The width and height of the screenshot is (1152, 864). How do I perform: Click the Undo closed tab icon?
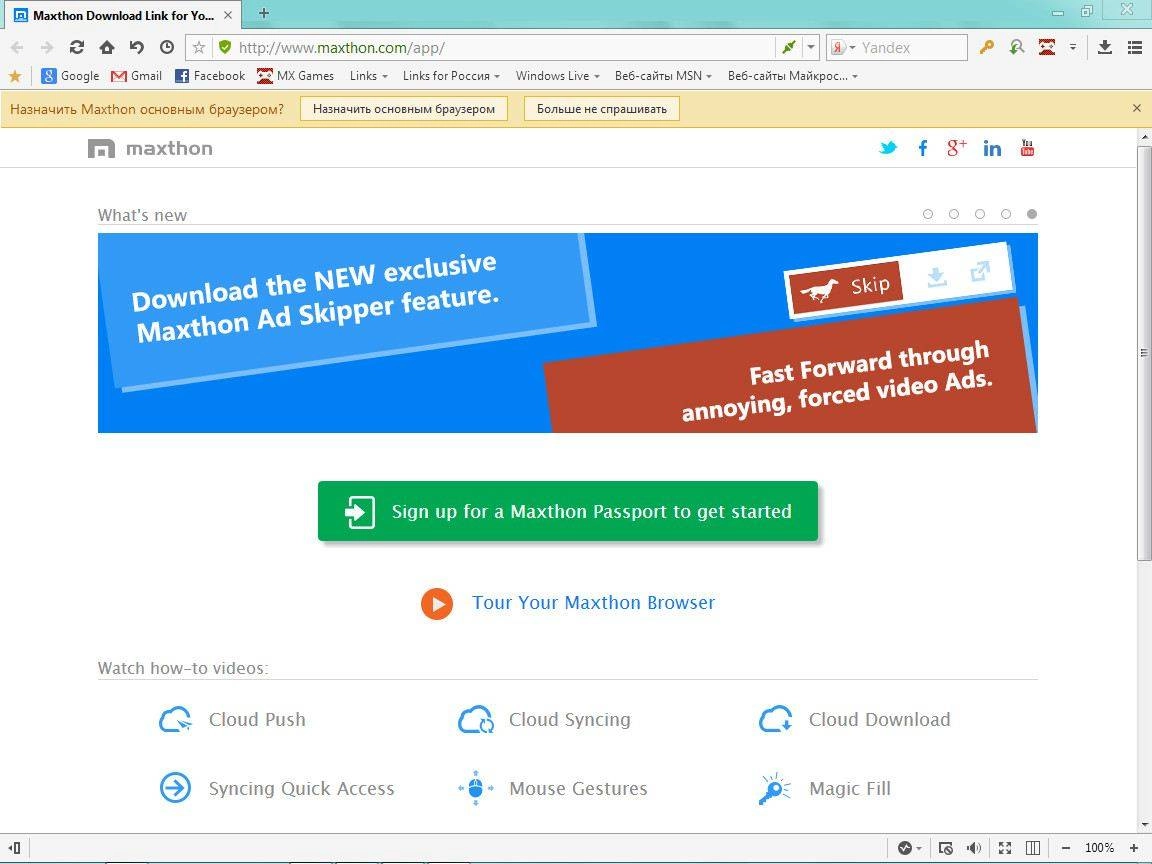click(137, 48)
